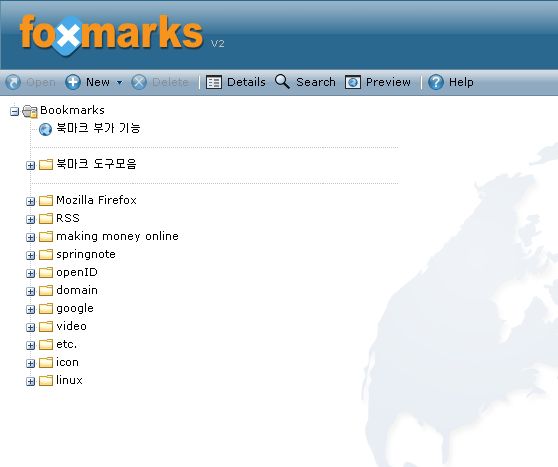The image size is (558, 467).
Task: Open the dropdown arrow next to New
Action: [x=120, y=83]
